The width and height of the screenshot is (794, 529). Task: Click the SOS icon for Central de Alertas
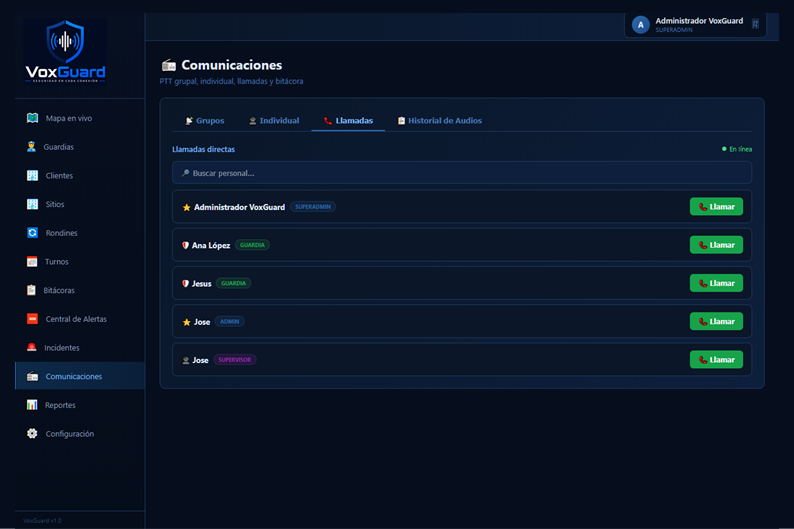(32, 319)
